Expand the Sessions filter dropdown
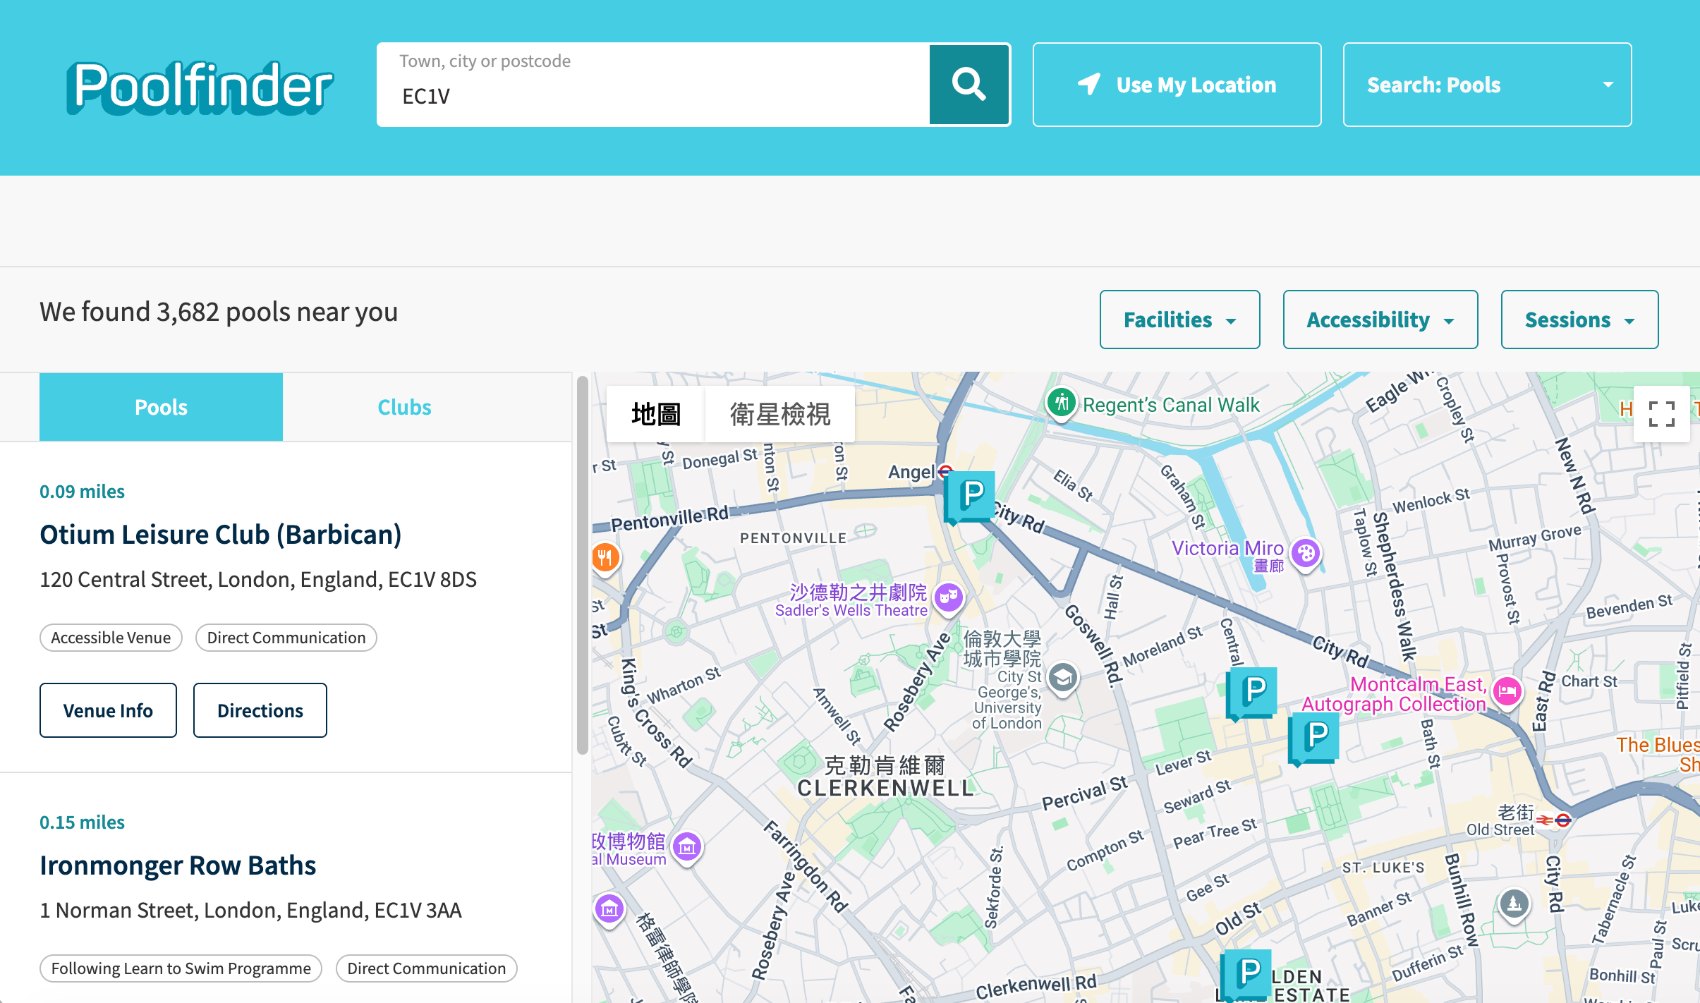Image resolution: width=1700 pixels, height=1003 pixels. [1579, 320]
